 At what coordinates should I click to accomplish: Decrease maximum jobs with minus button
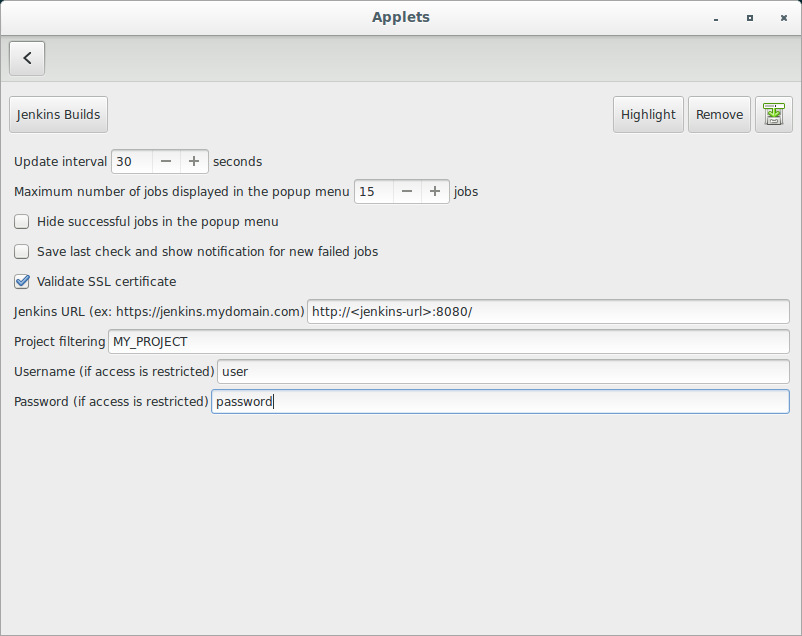pos(407,192)
